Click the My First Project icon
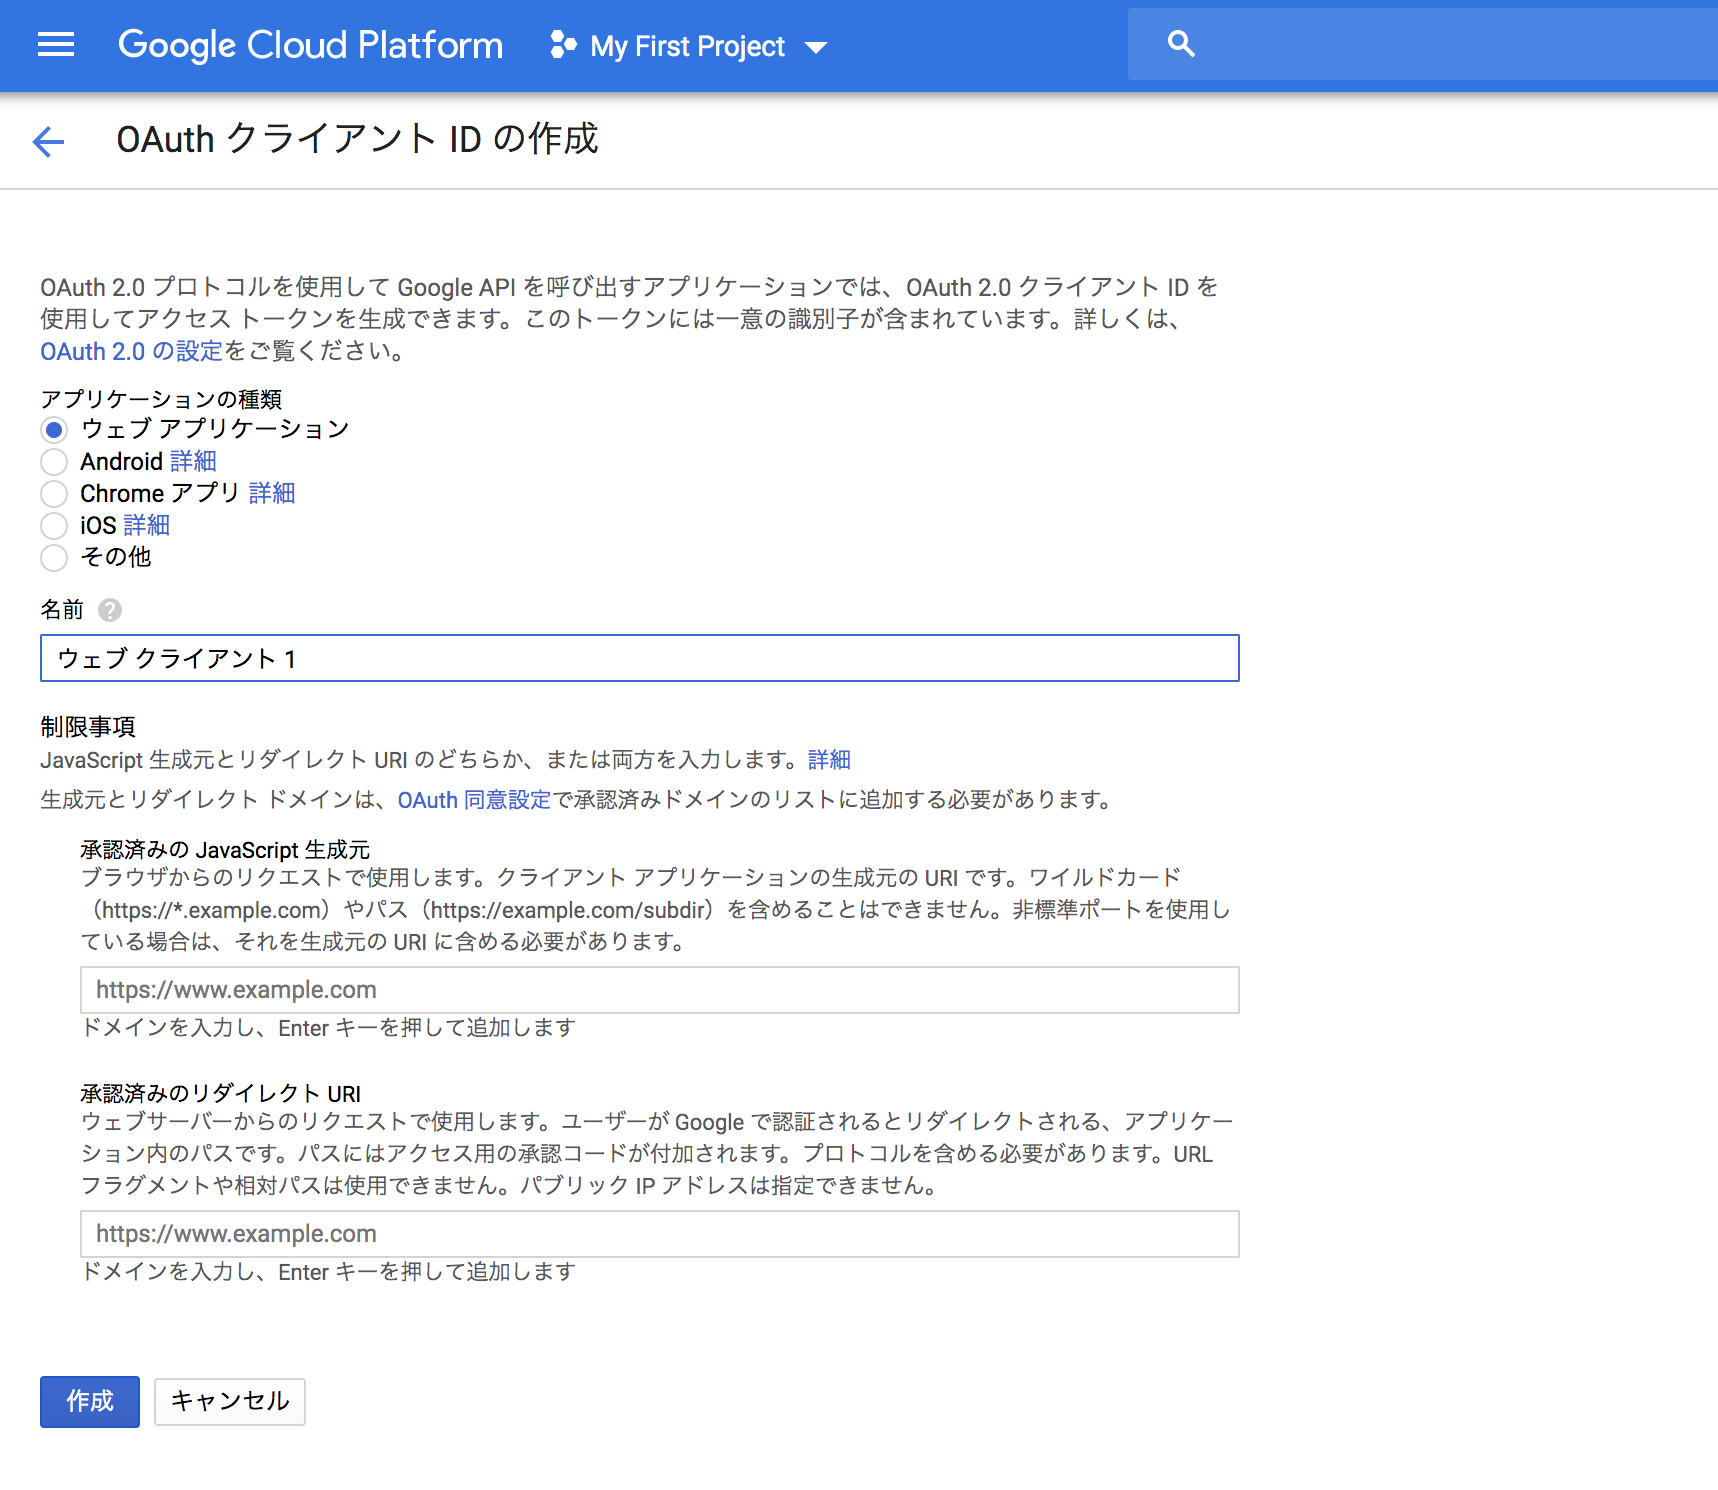The image size is (1718, 1490). tap(561, 45)
